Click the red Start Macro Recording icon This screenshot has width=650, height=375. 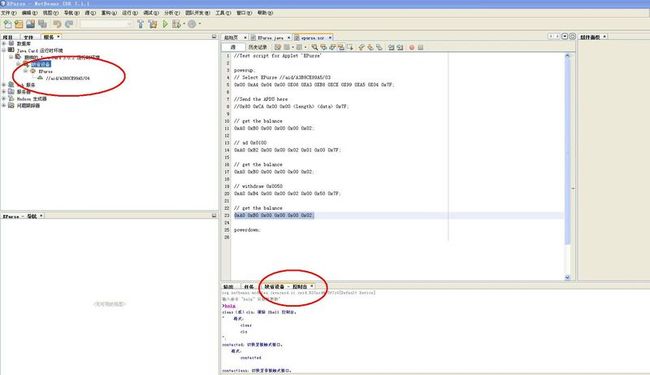(x=412, y=47)
